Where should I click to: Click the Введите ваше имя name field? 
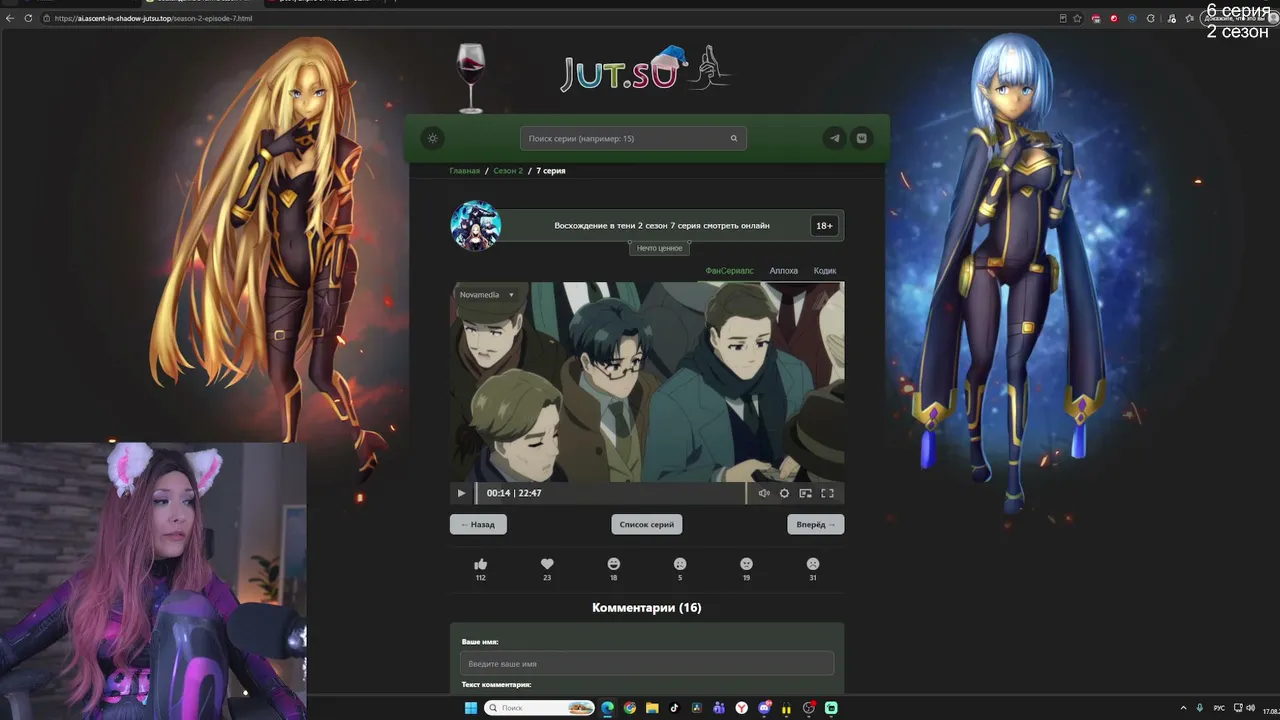pos(647,663)
